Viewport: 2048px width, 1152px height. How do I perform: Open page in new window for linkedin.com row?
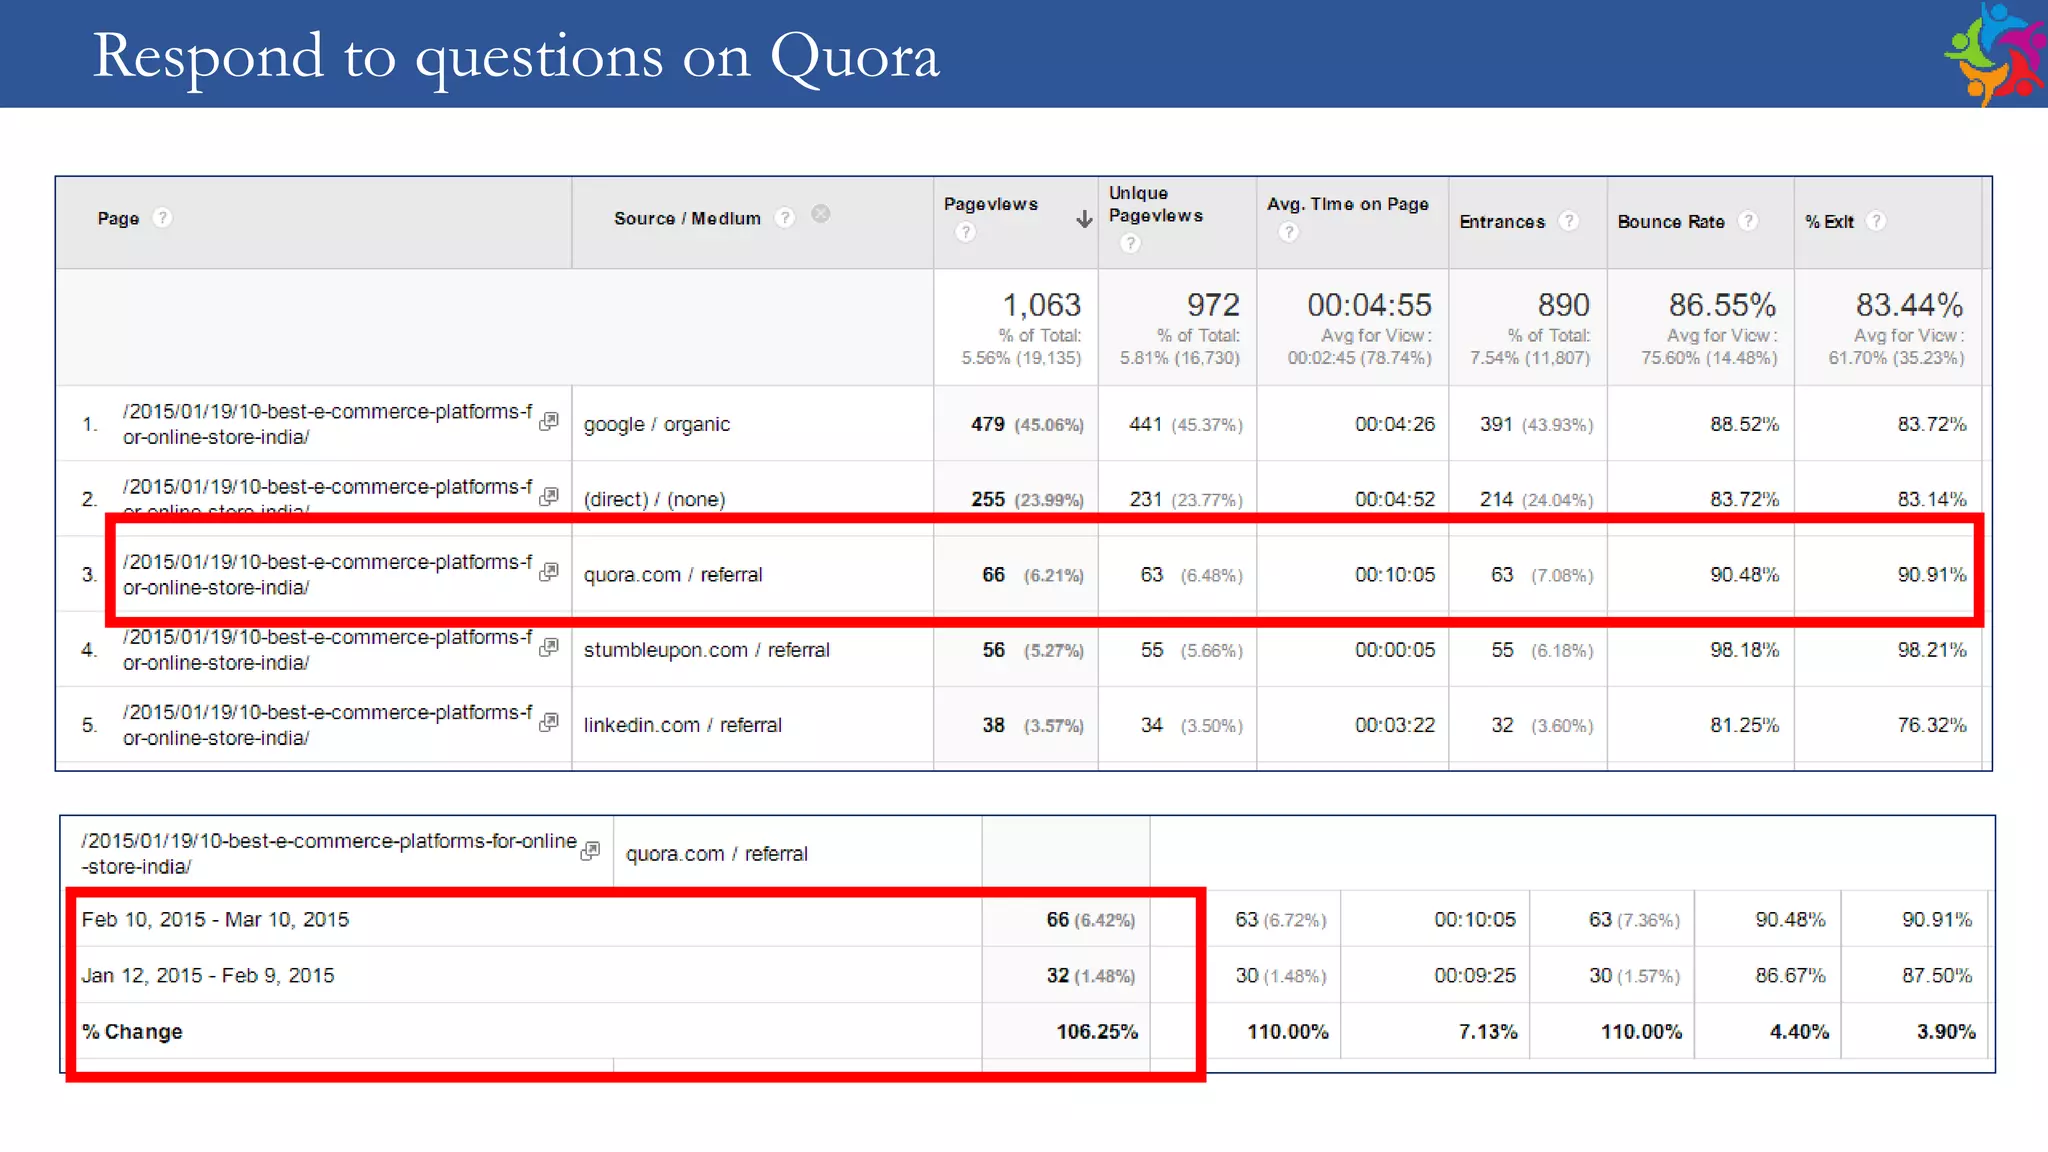point(549,722)
